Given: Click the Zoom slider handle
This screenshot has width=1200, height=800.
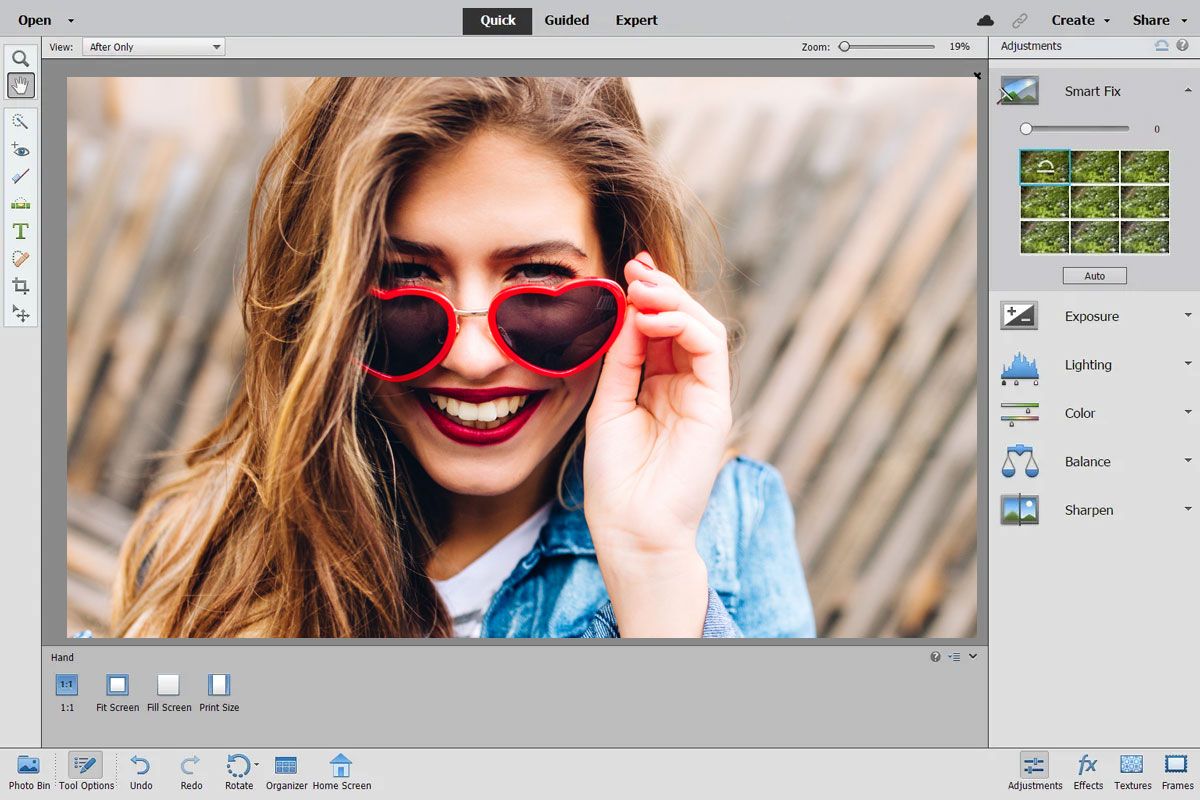Looking at the screenshot, I should [845, 46].
